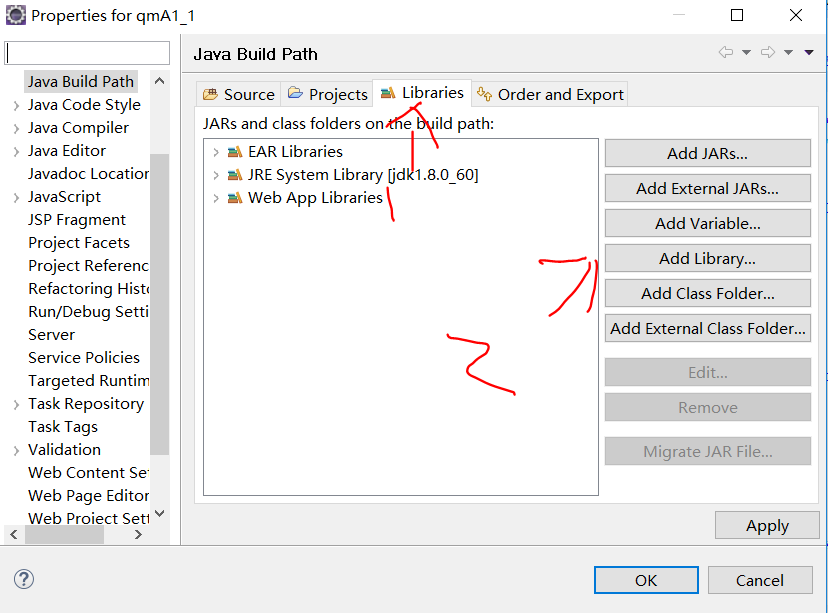
Task: Open Refactoring History page
Action: (x=88, y=289)
